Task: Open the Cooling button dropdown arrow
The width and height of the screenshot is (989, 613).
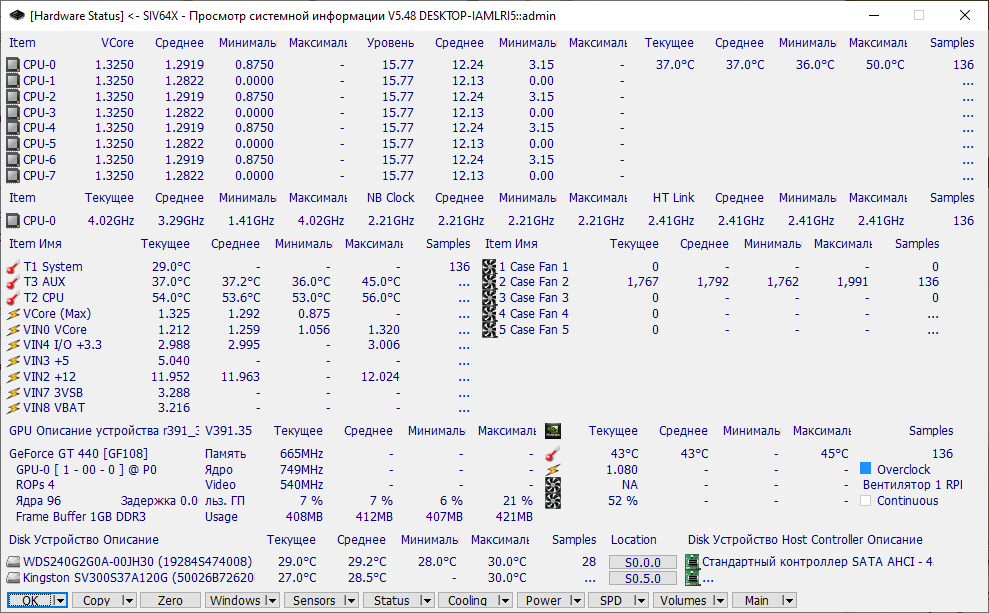Action: 504,600
